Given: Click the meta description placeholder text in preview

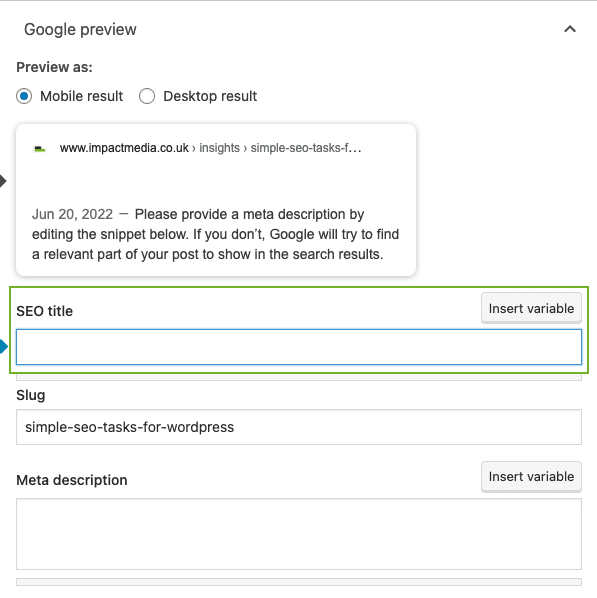Looking at the screenshot, I should point(216,234).
